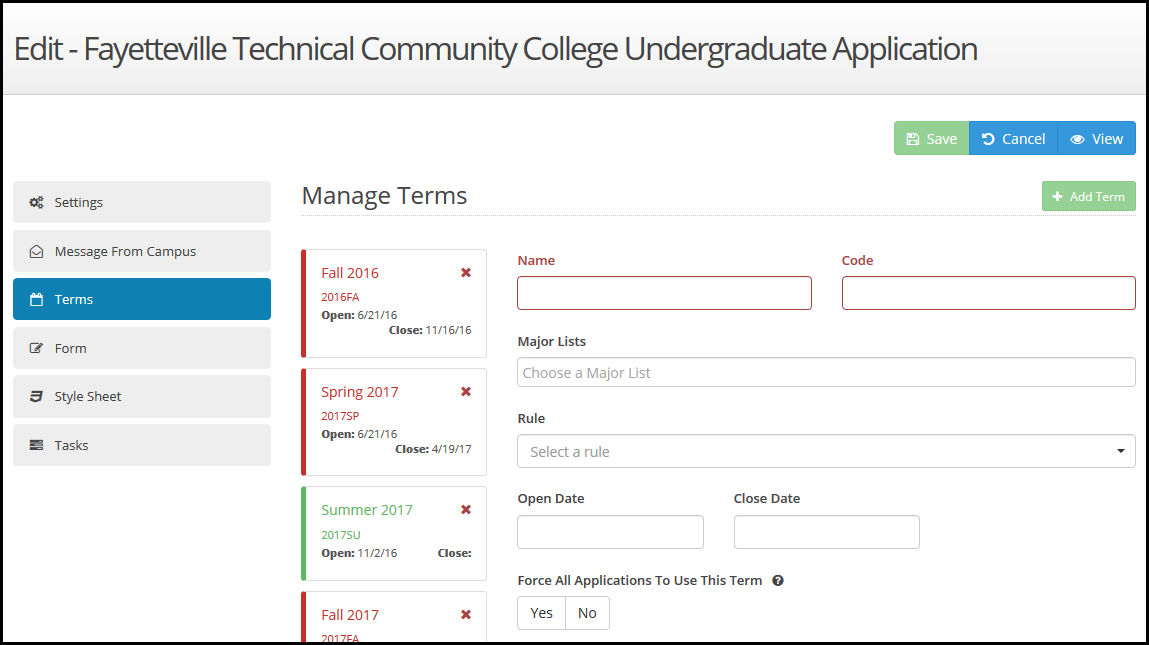Click the calendar icon on the Terms tab
The height and width of the screenshot is (645, 1149).
click(x=39, y=299)
